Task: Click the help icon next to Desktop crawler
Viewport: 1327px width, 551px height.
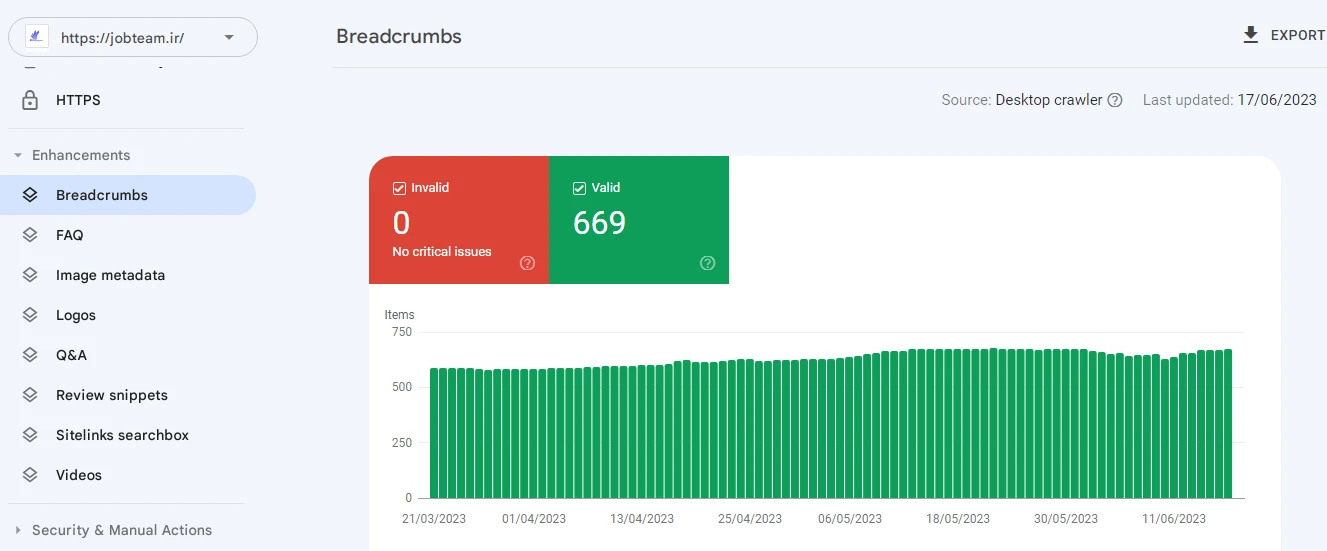Action: coord(1115,100)
